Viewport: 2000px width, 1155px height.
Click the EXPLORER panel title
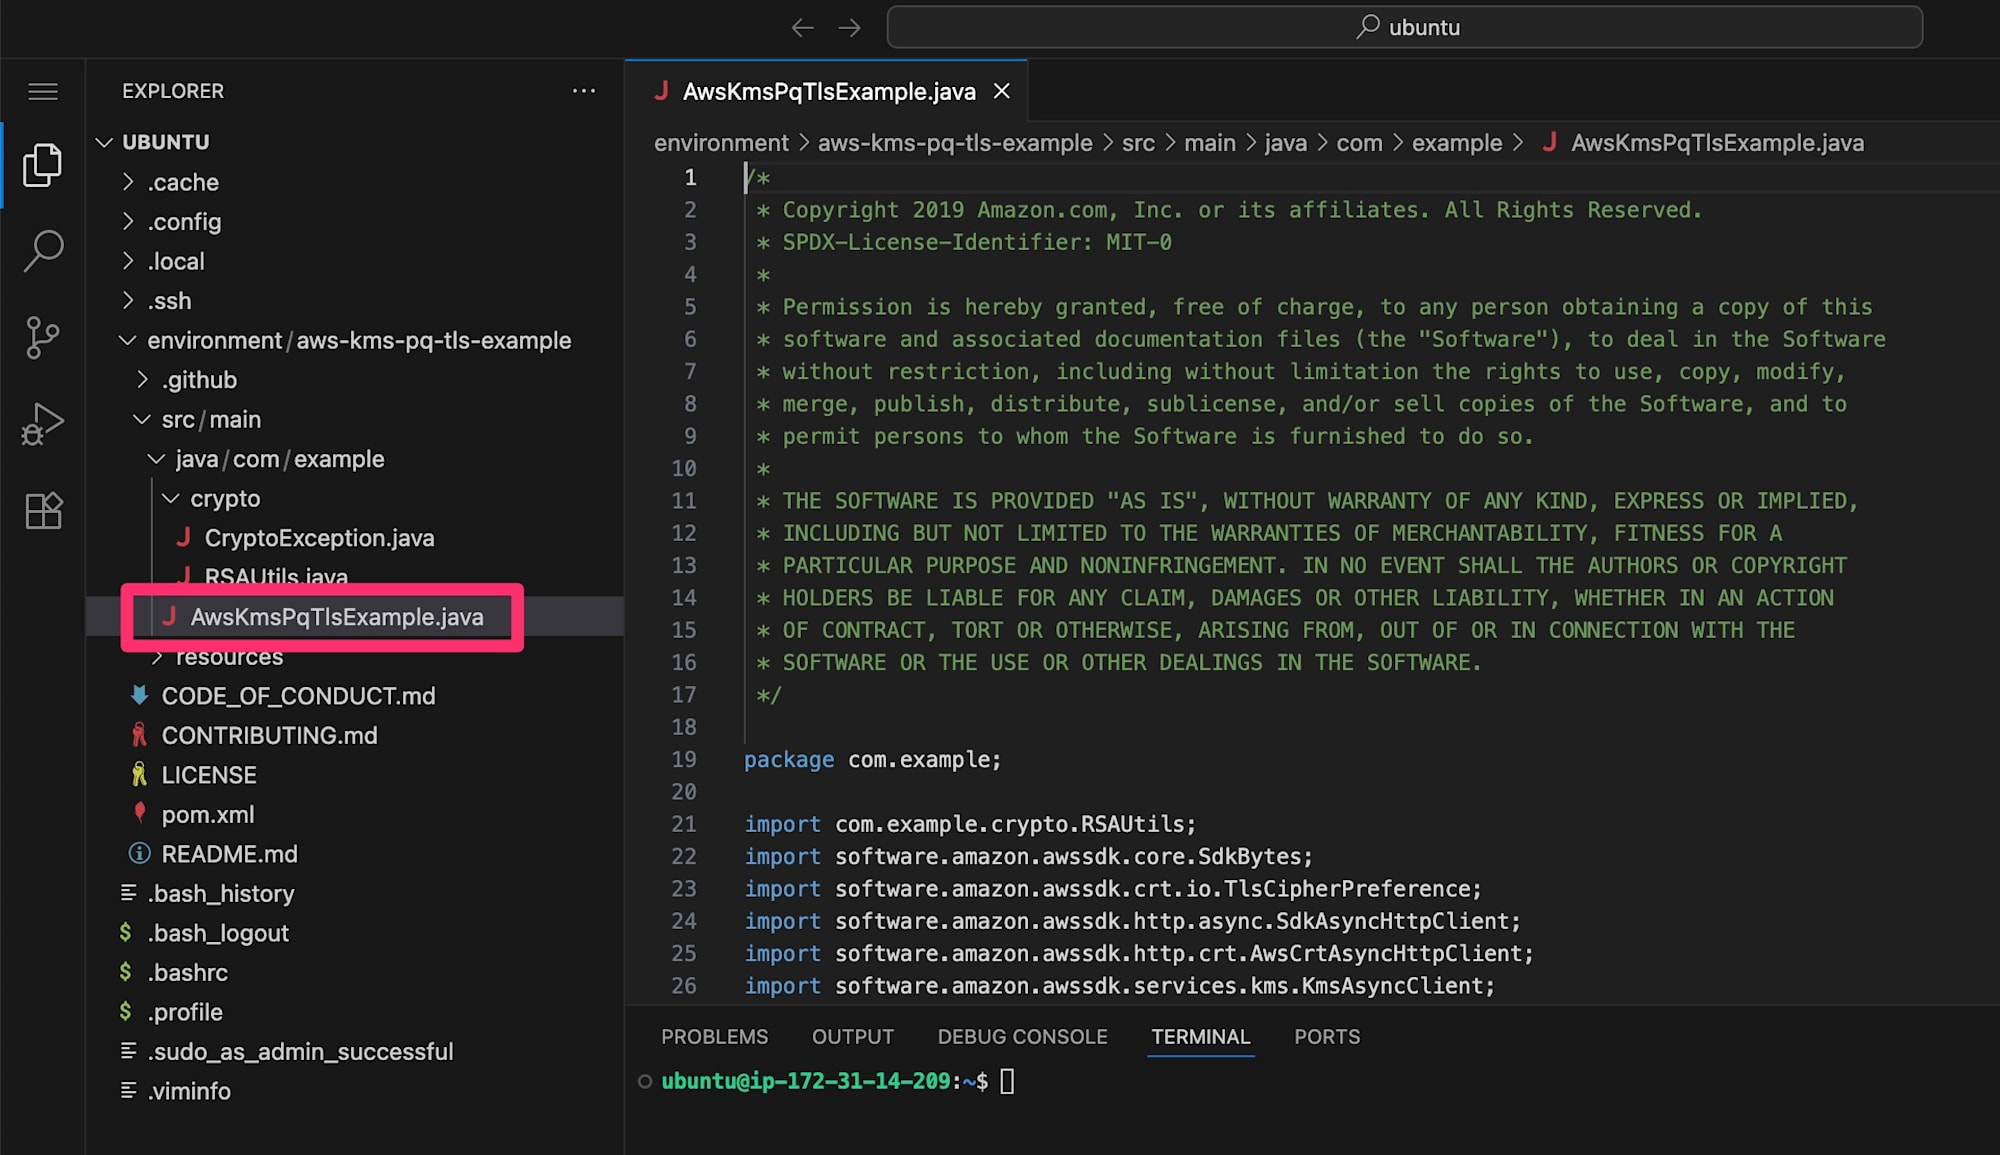(x=173, y=91)
